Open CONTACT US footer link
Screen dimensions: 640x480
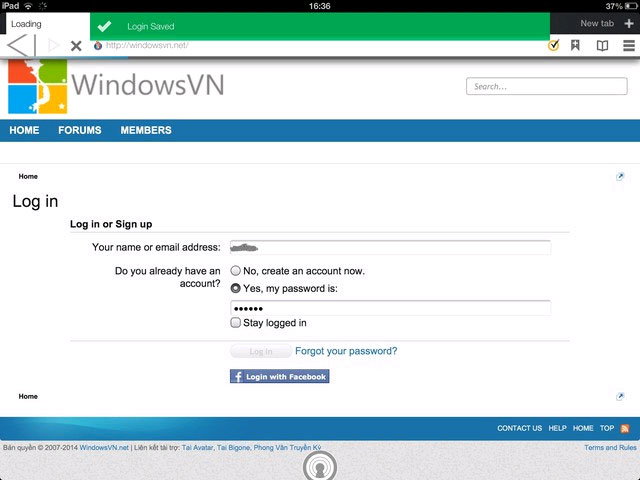coord(520,428)
